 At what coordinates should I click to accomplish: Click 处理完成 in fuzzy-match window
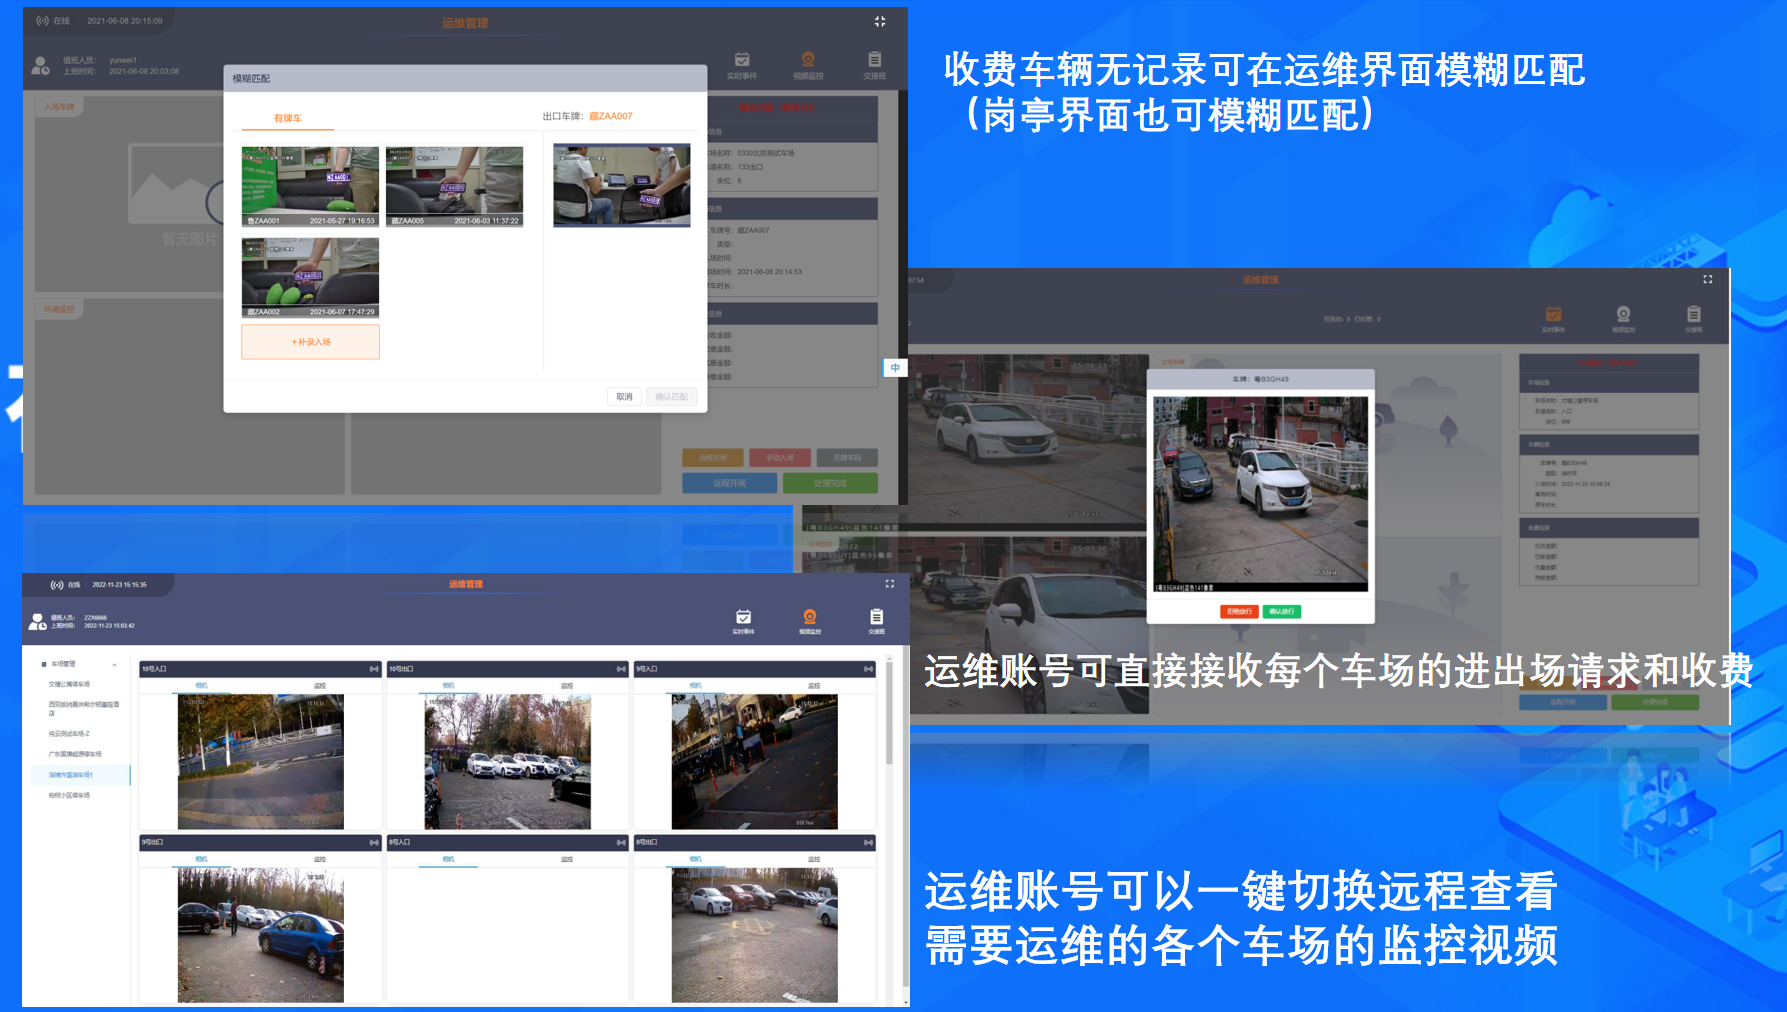(x=830, y=483)
